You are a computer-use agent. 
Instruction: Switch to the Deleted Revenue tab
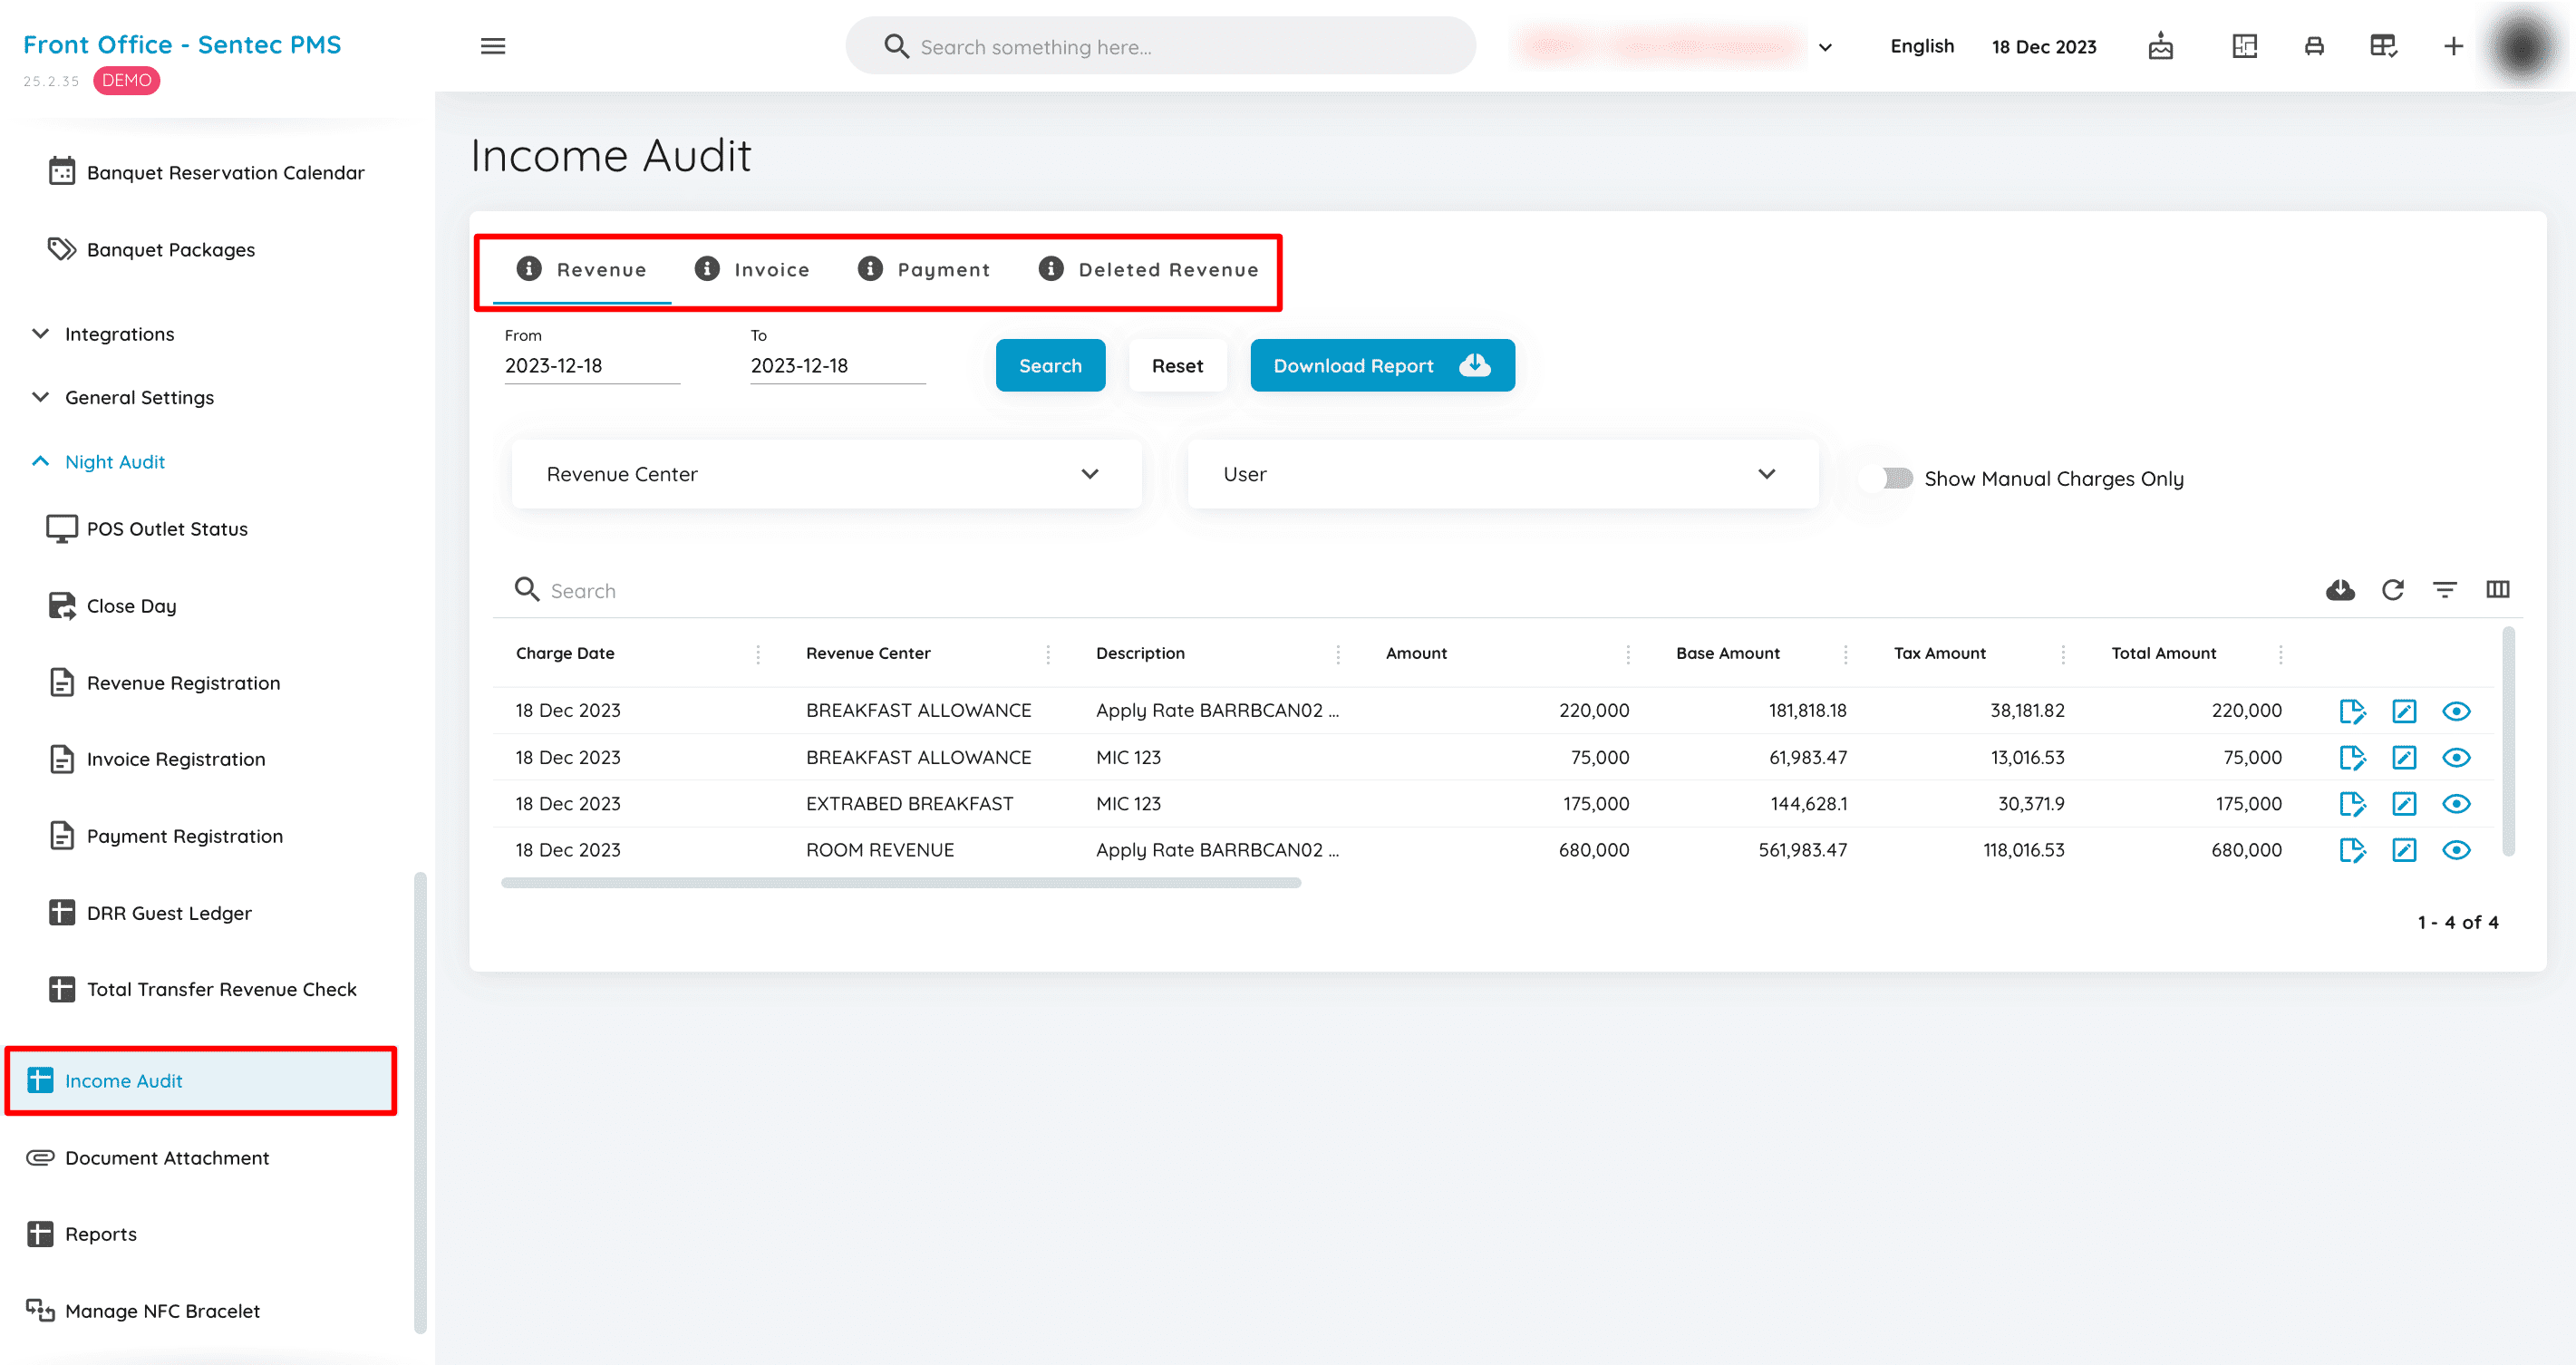point(1149,270)
